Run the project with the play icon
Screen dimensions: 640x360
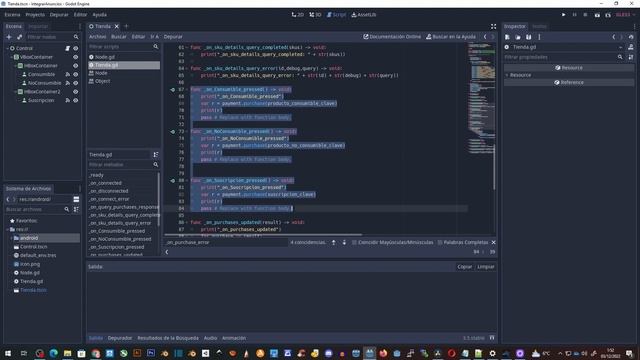coord(564,15)
